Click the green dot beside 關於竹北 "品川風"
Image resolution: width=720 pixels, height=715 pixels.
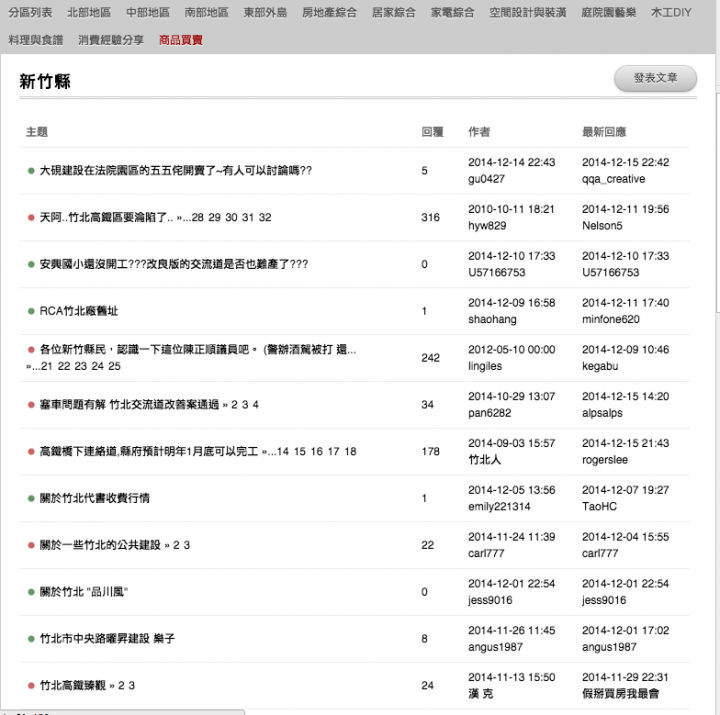31,592
